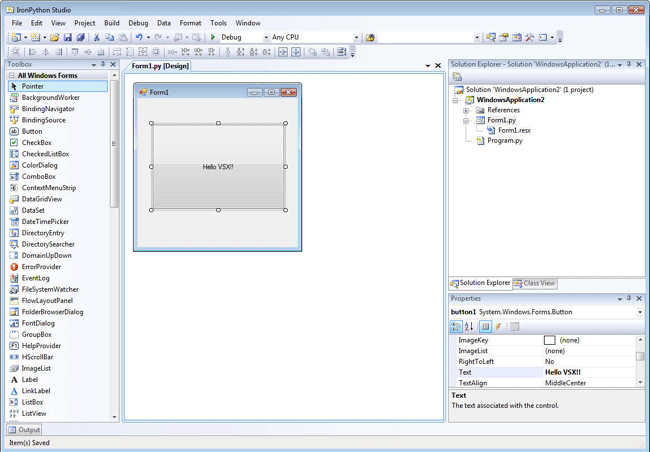The image size is (650, 452).
Task: Select the Categorized view in Properties
Action: [456, 327]
